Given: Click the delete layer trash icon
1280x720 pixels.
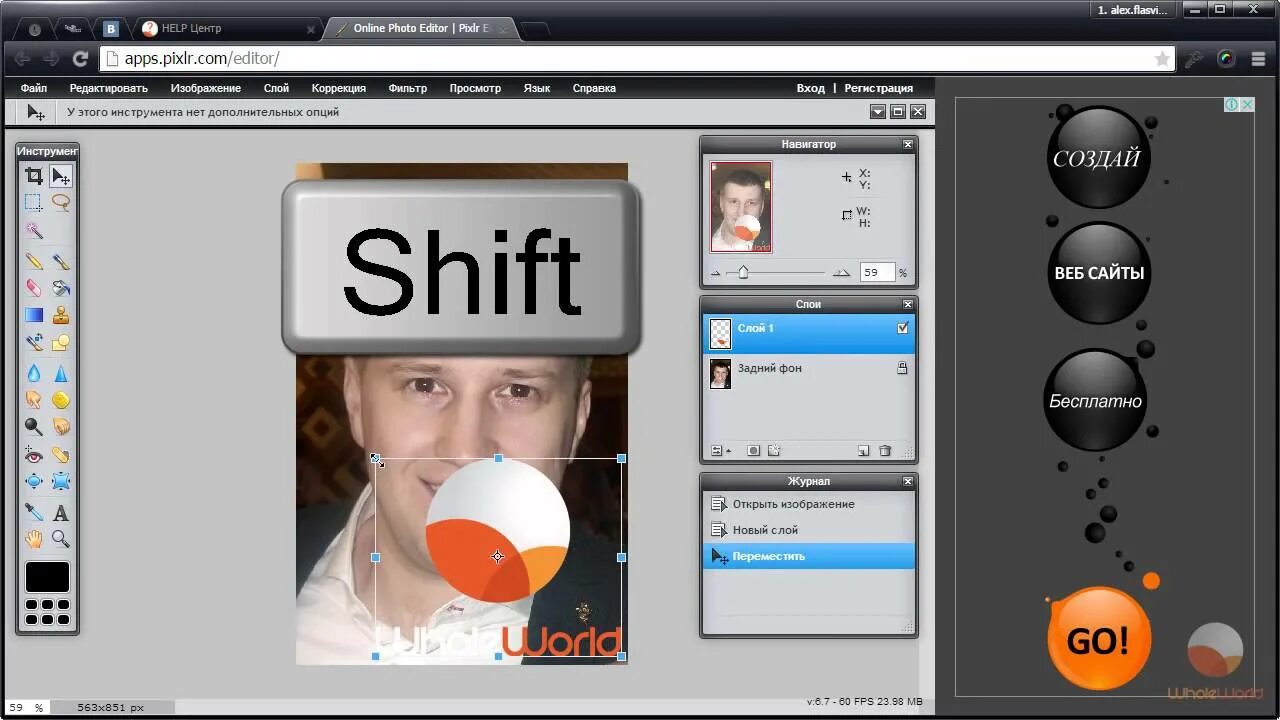Looking at the screenshot, I should (x=885, y=451).
